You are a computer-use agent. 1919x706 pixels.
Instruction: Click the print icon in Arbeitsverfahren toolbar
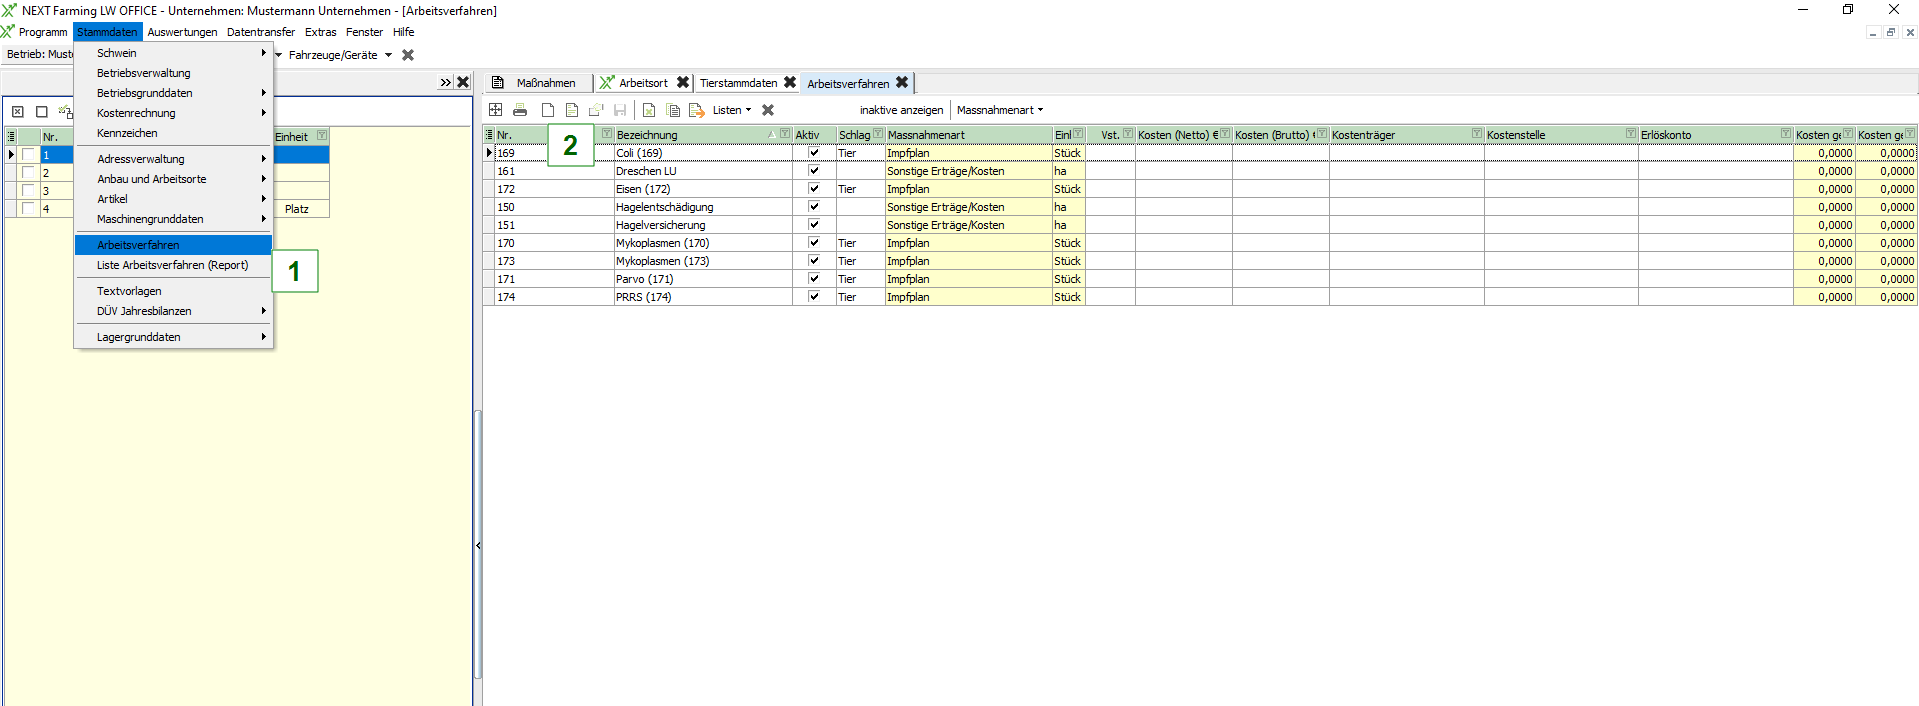(x=520, y=110)
